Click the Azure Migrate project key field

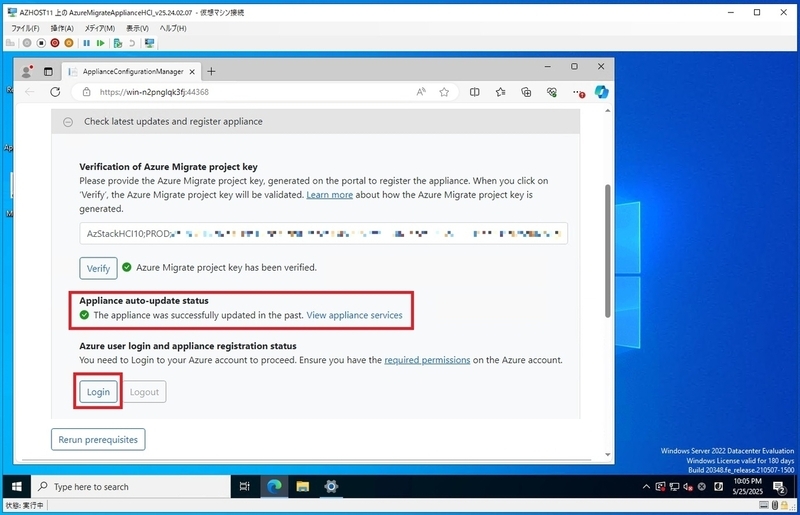click(323, 234)
